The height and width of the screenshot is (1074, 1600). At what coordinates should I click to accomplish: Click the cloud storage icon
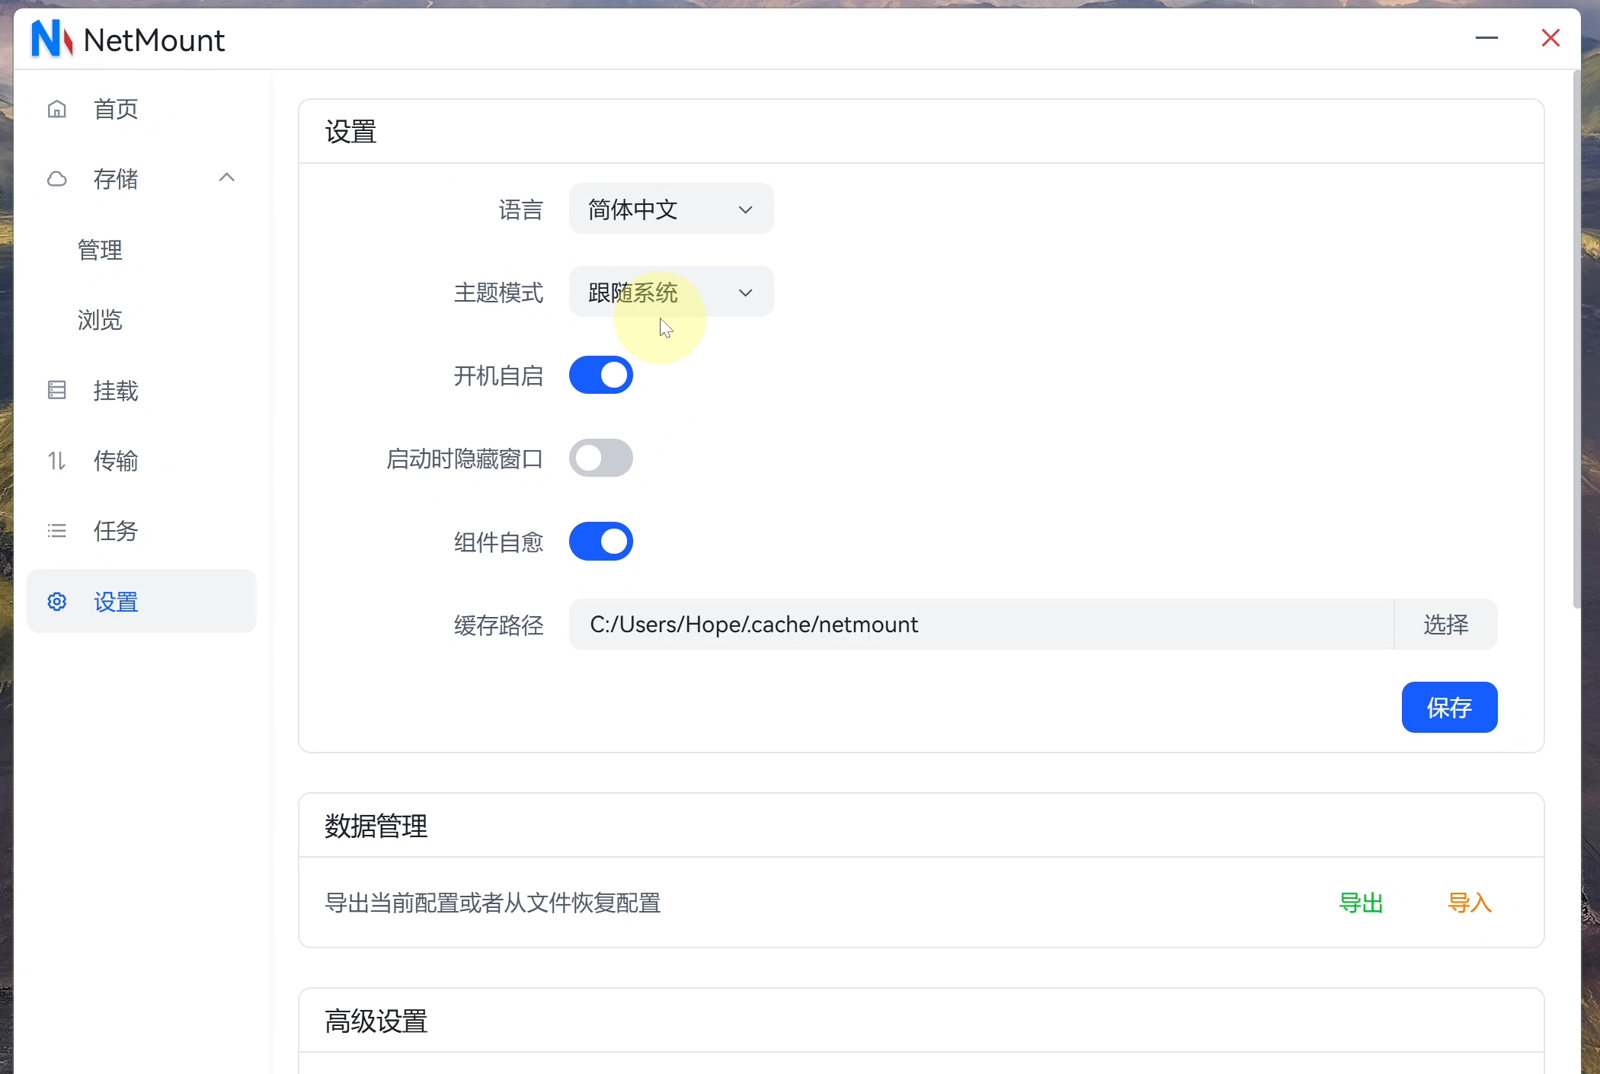[x=57, y=179]
